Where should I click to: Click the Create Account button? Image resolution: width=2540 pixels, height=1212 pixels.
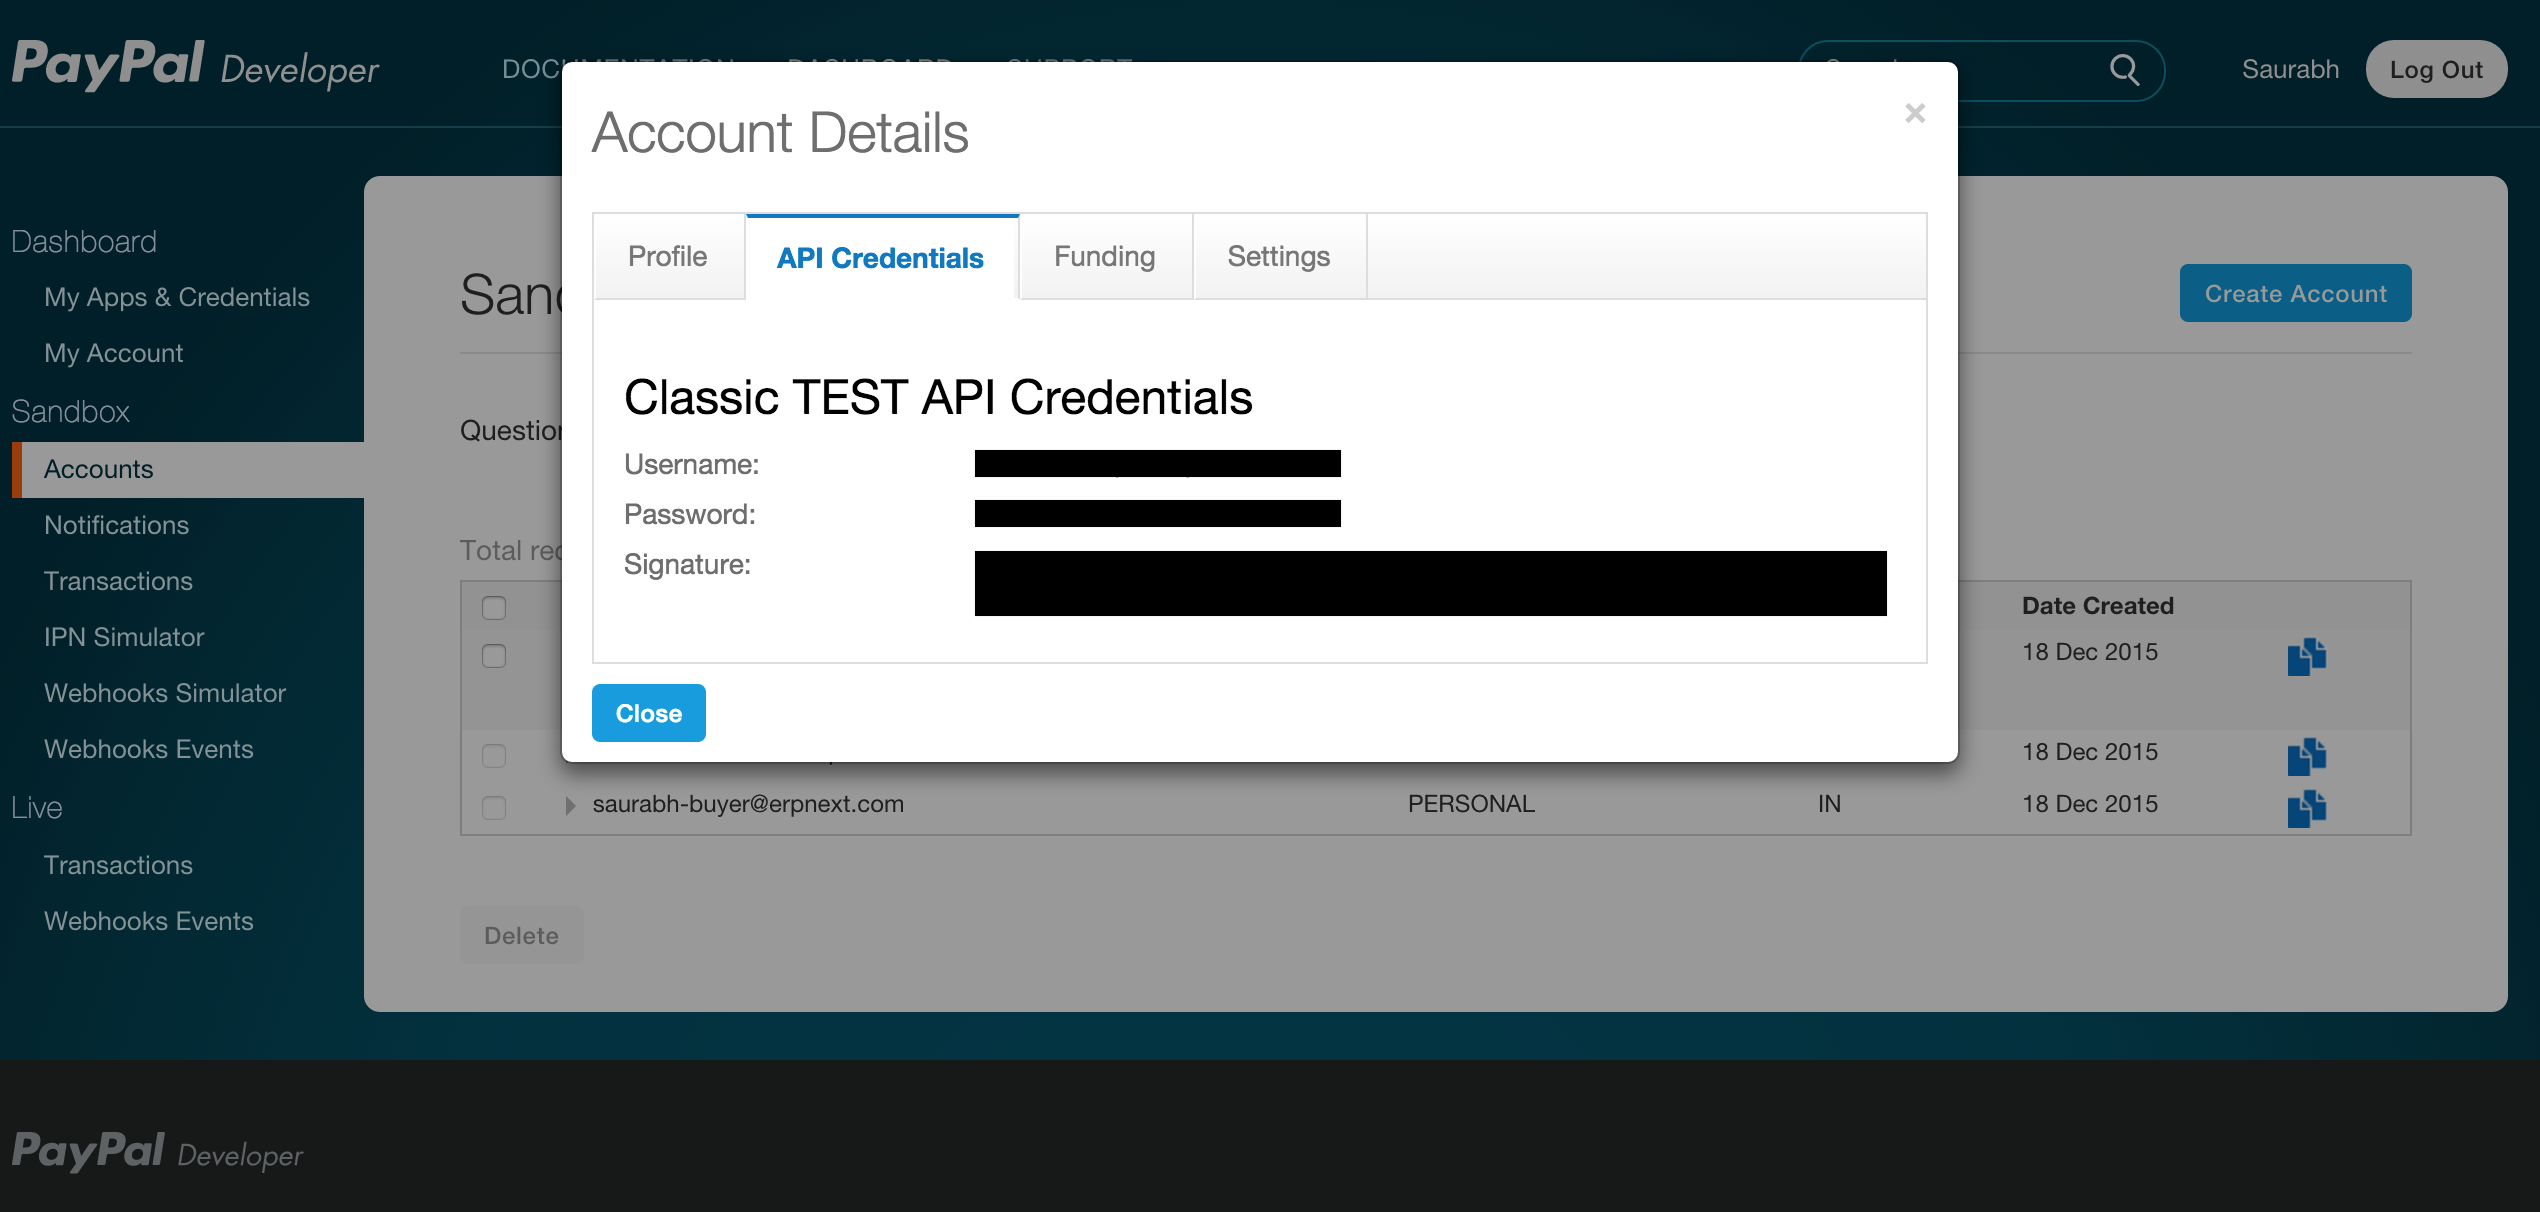pyautogui.click(x=2295, y=293)
